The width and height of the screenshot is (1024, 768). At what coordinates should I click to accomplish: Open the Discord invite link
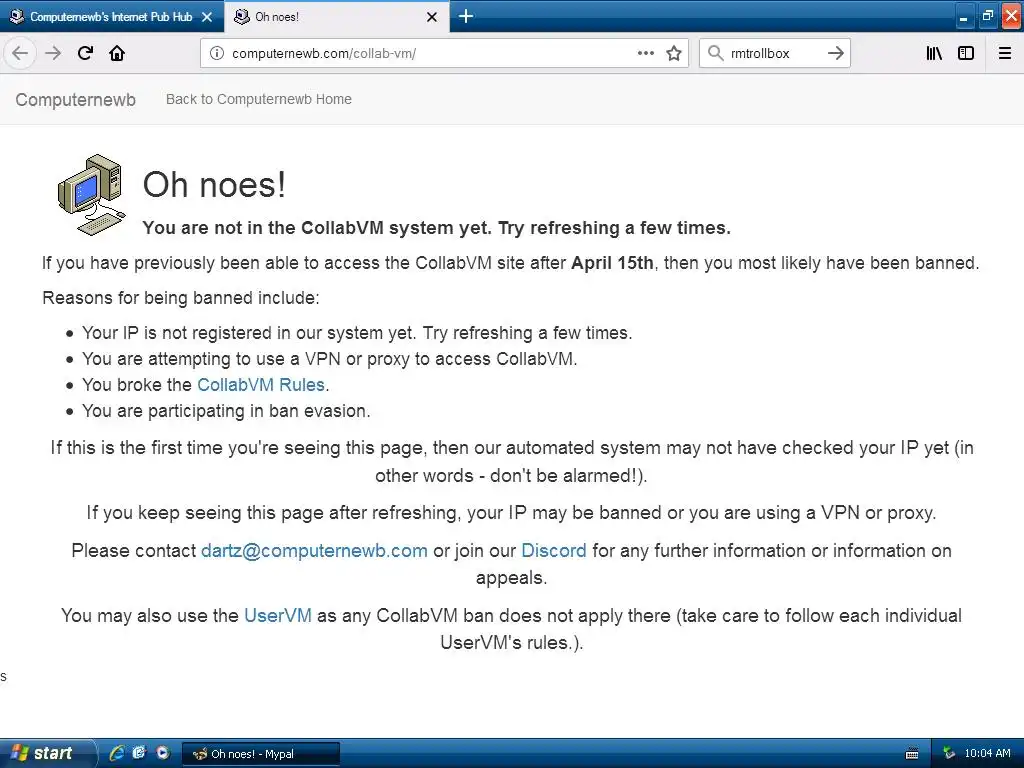[554, 551]
